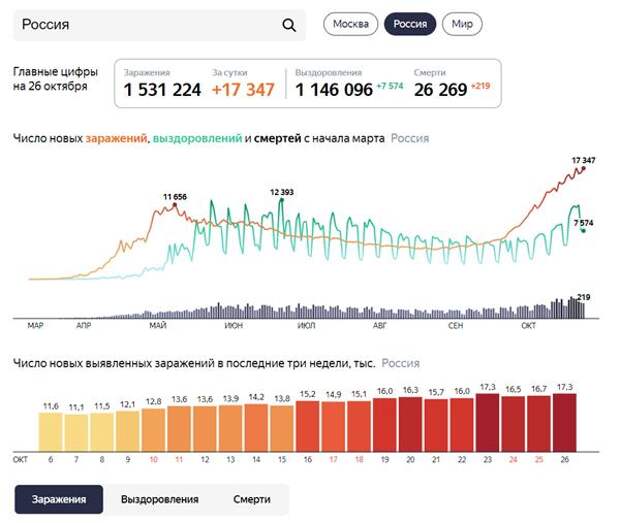Click the October 24 bar showing 16,5
The image size is (620, 523).
click(513, 424)
